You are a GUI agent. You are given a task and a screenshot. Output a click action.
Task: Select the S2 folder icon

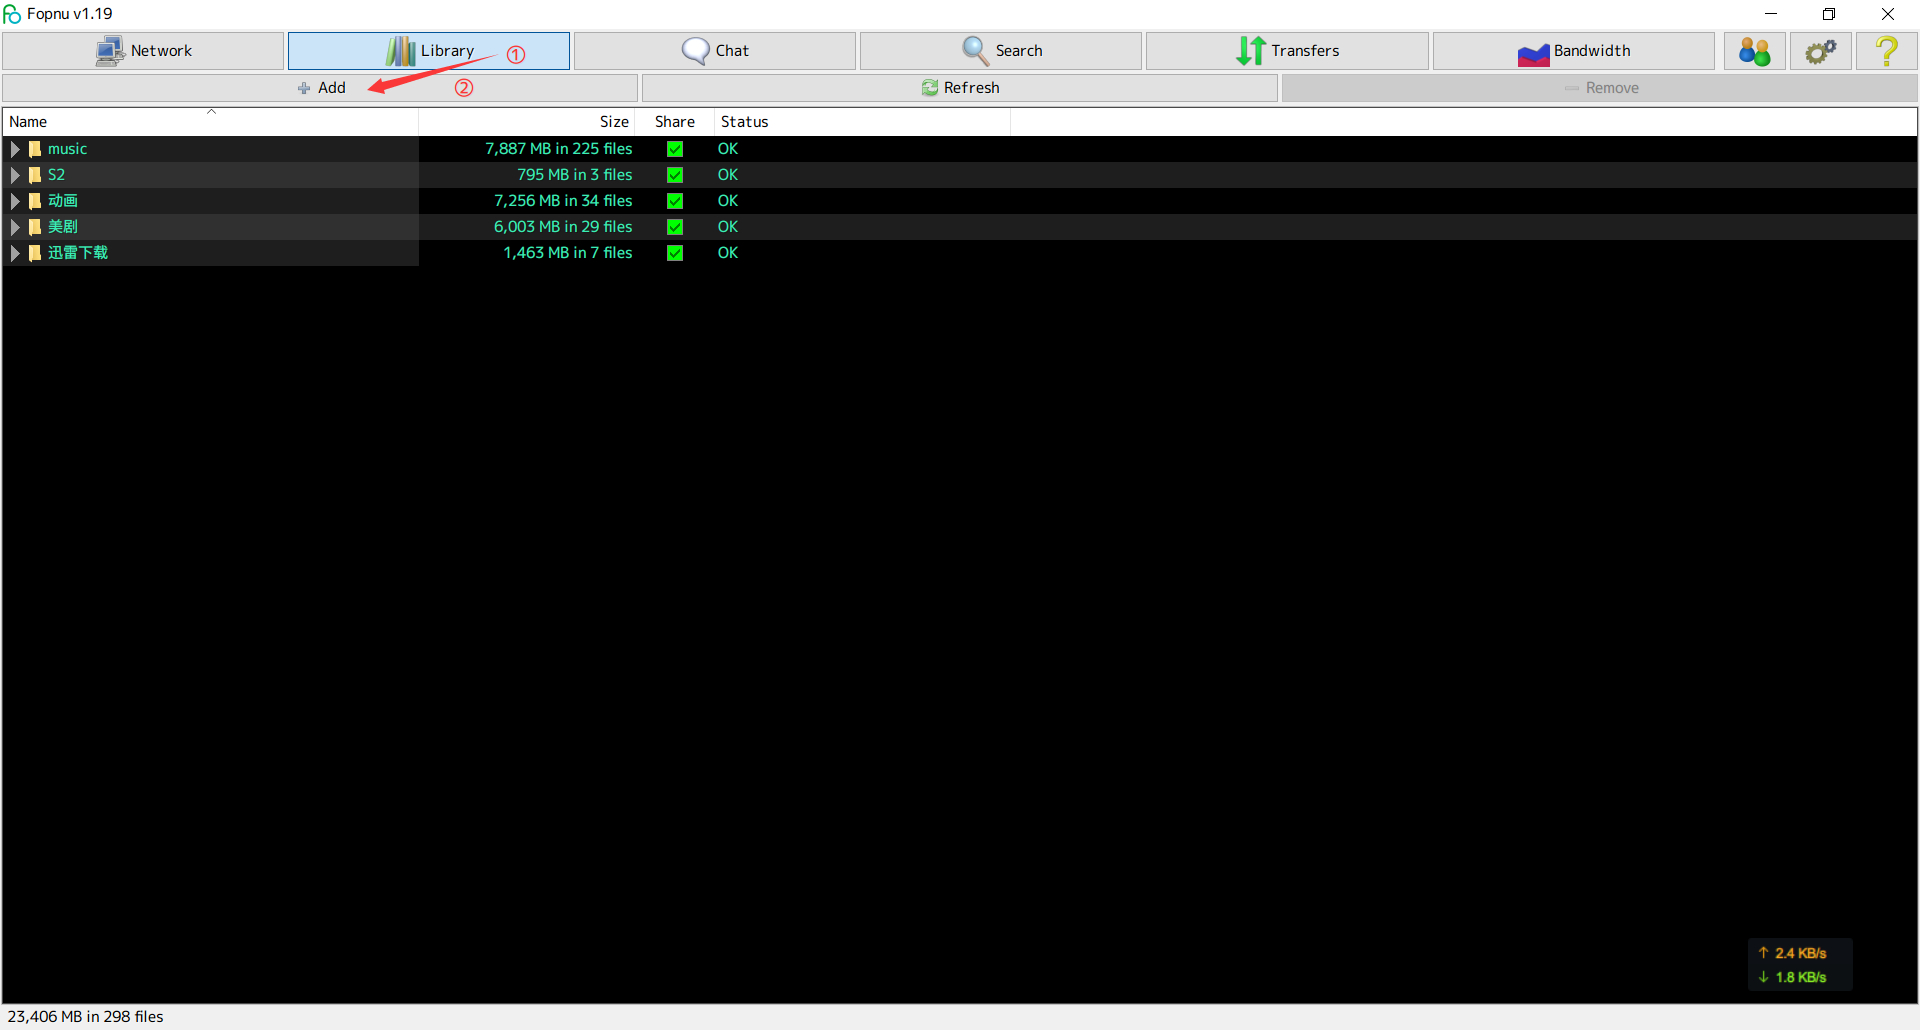point(35,175)
